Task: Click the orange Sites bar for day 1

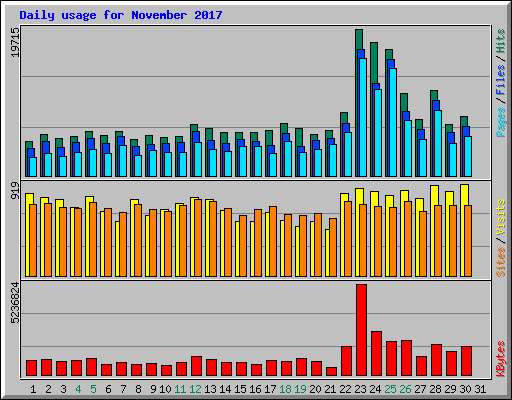Action: click(x=33, y=240)
